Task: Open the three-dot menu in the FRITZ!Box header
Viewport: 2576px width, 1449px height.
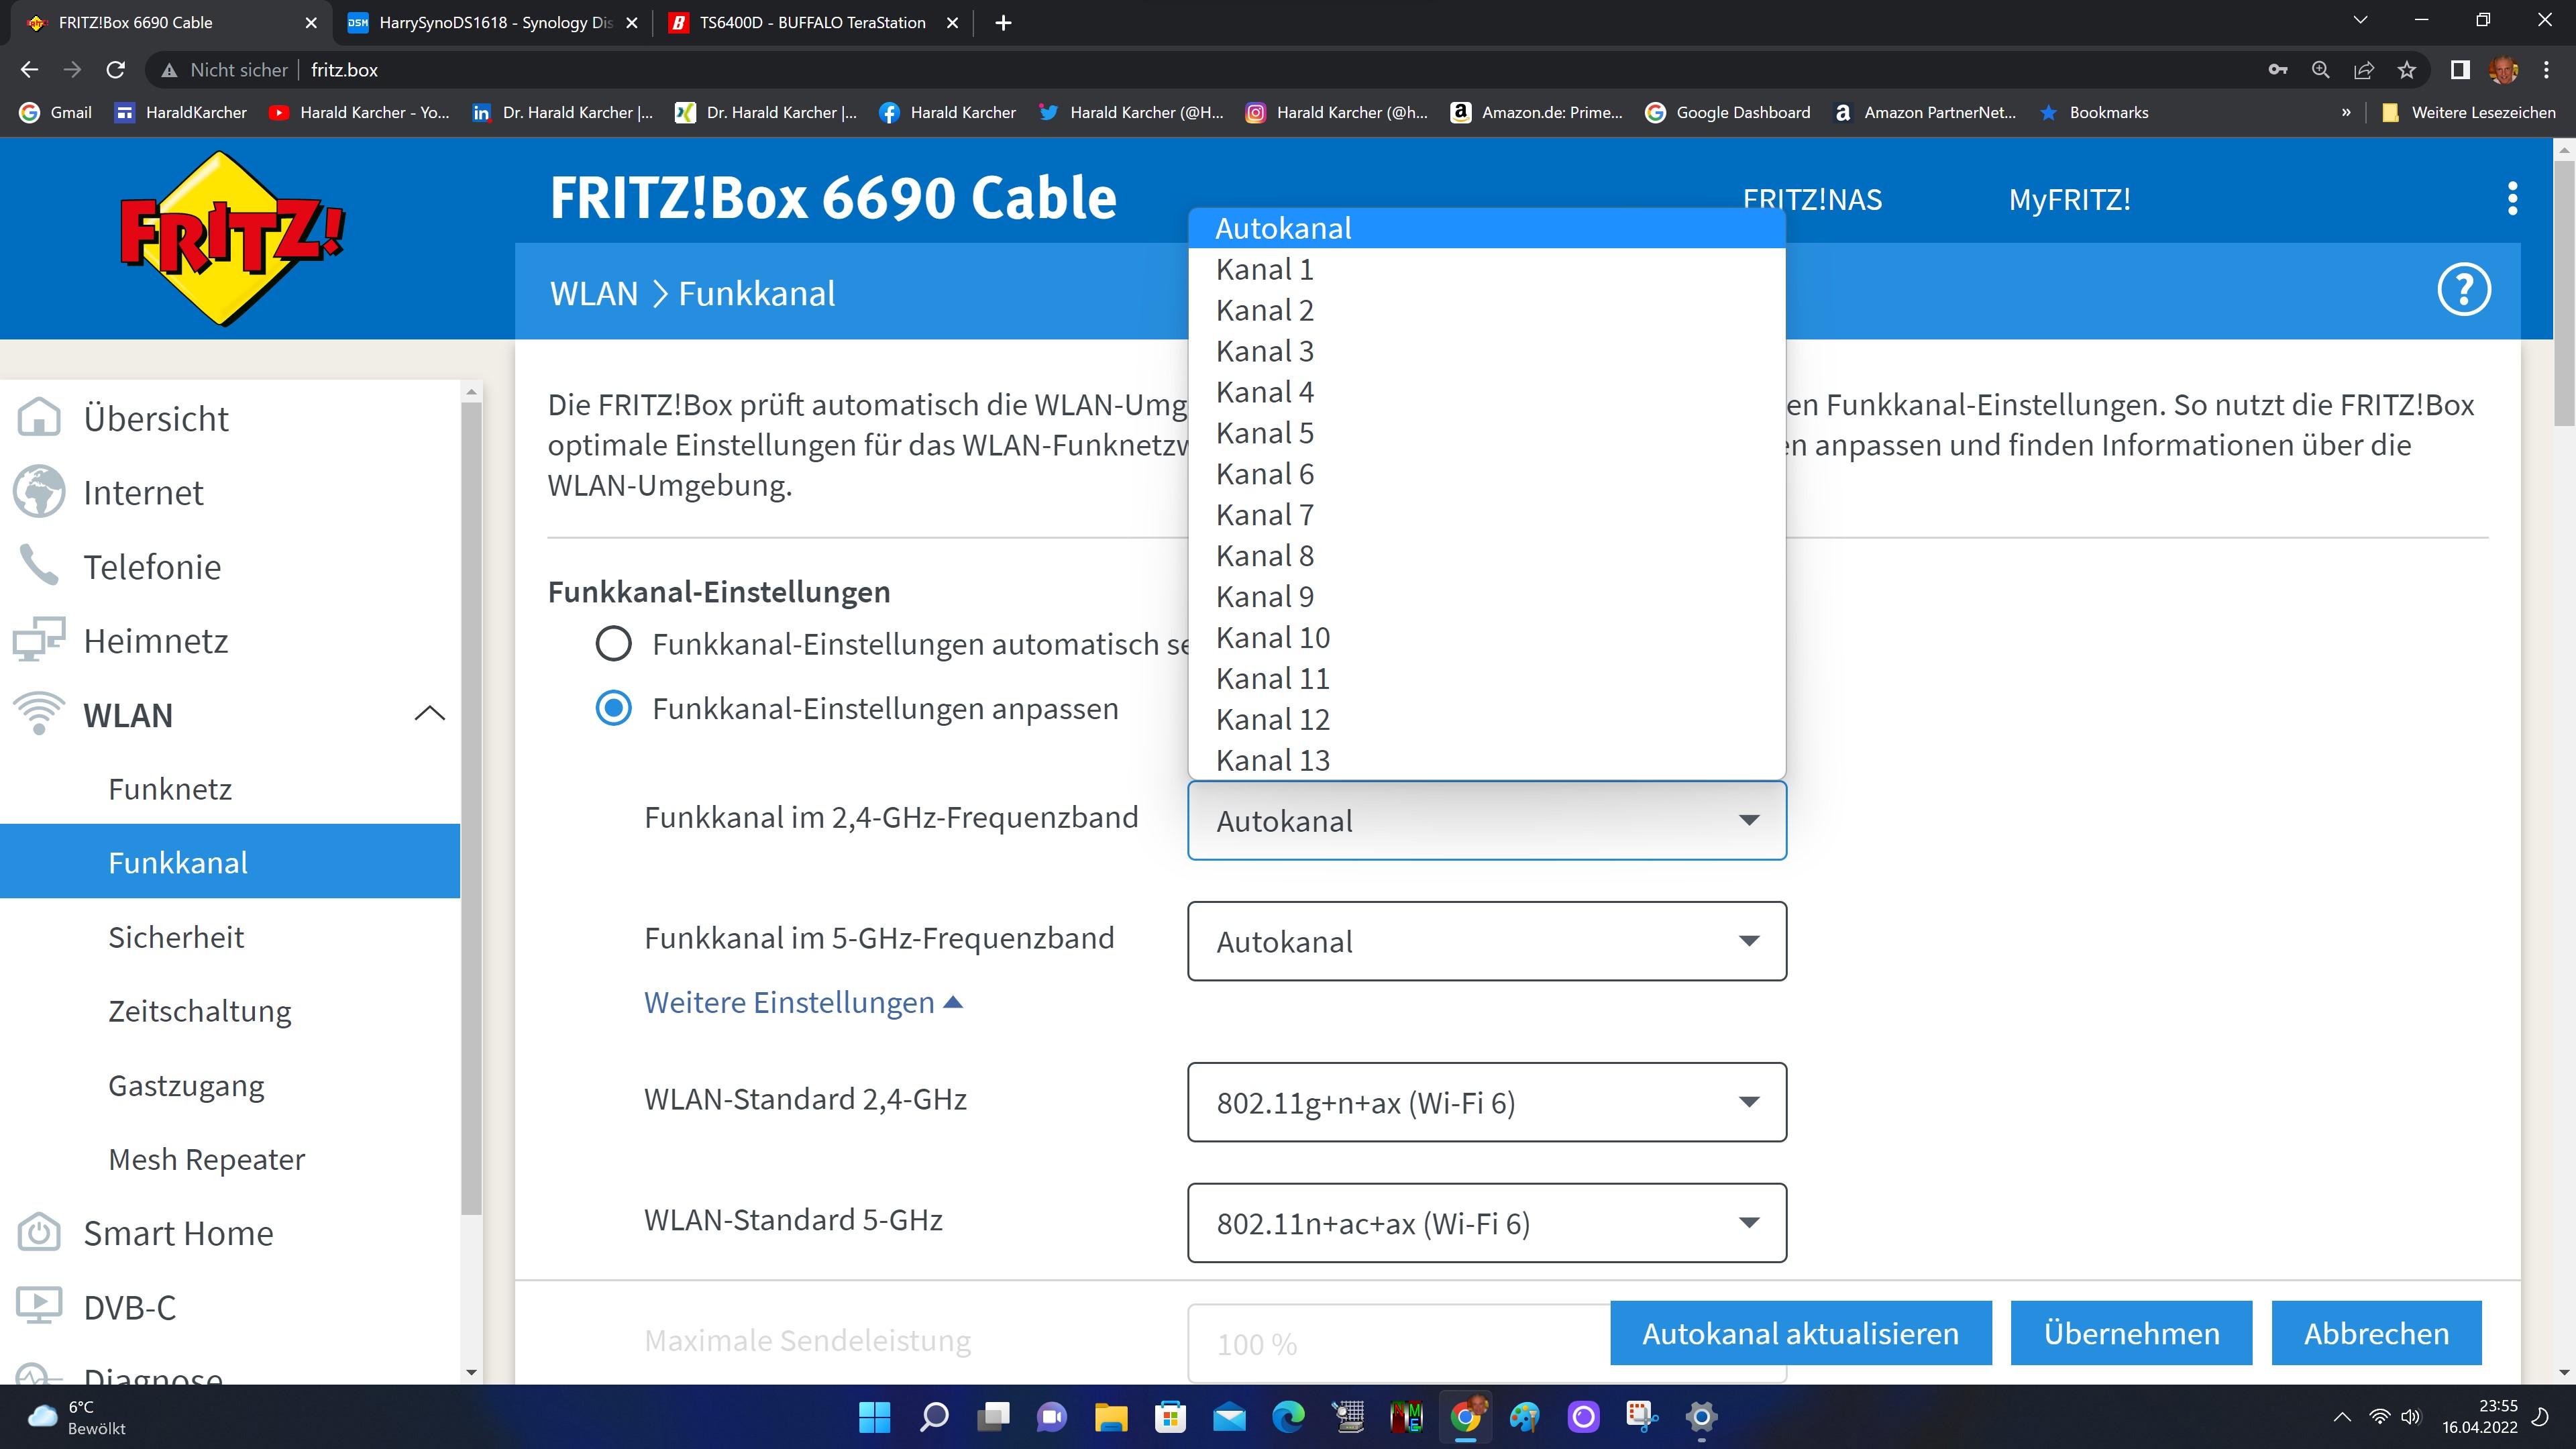Action: (x=2512, y=199)
